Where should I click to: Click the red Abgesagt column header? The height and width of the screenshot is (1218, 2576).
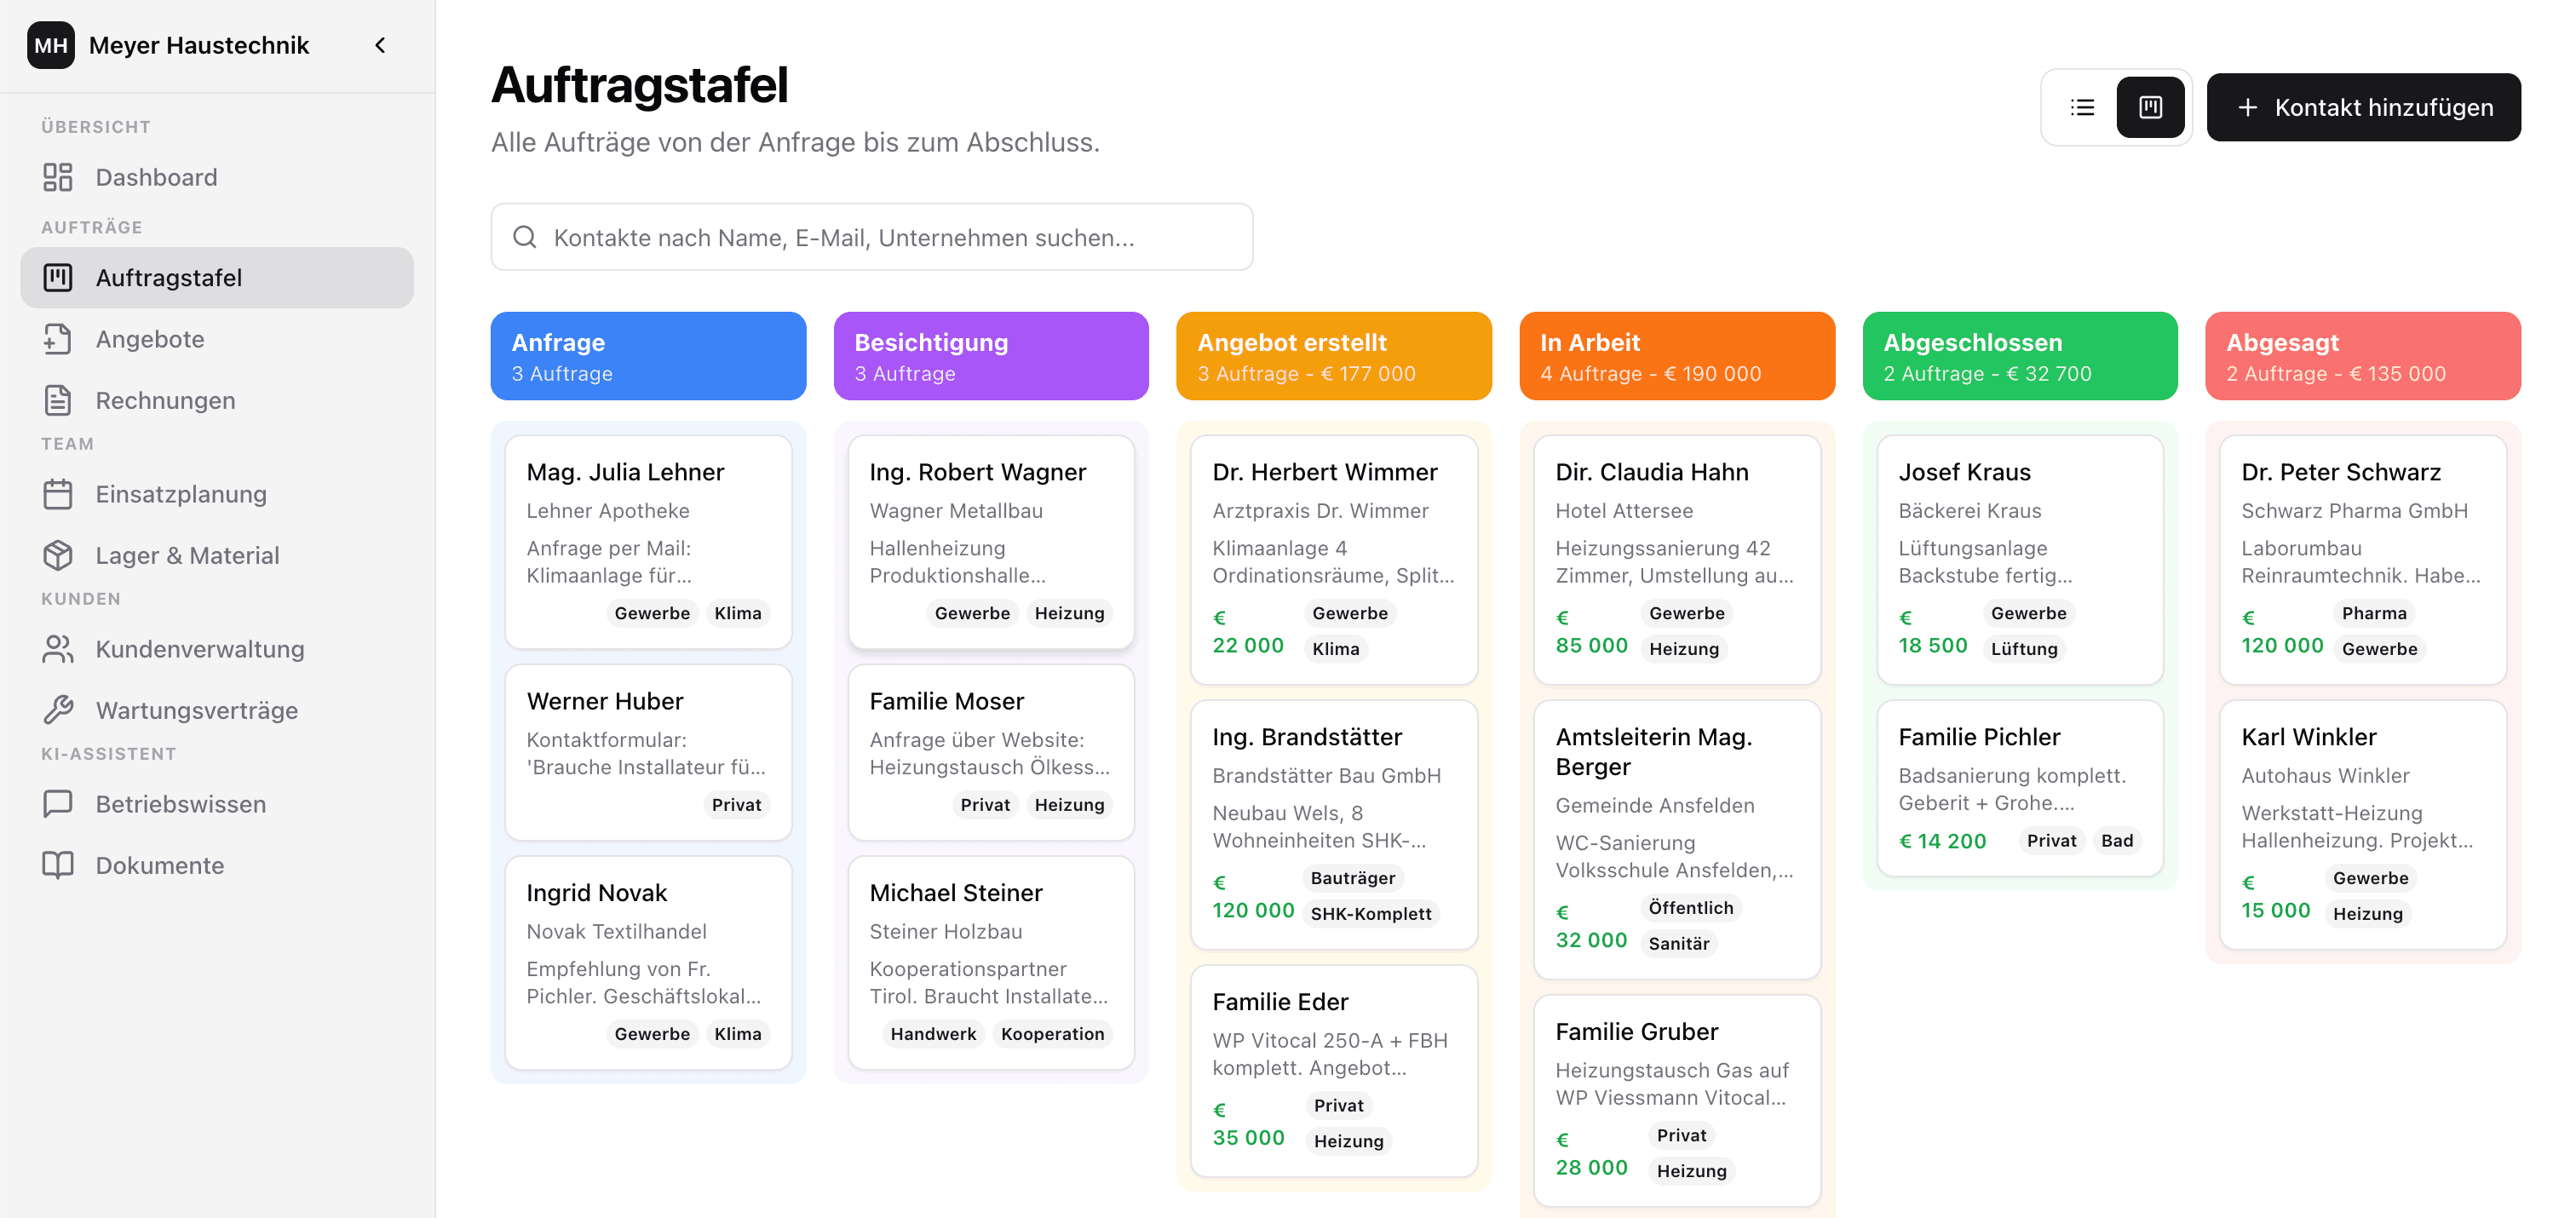2363,356
